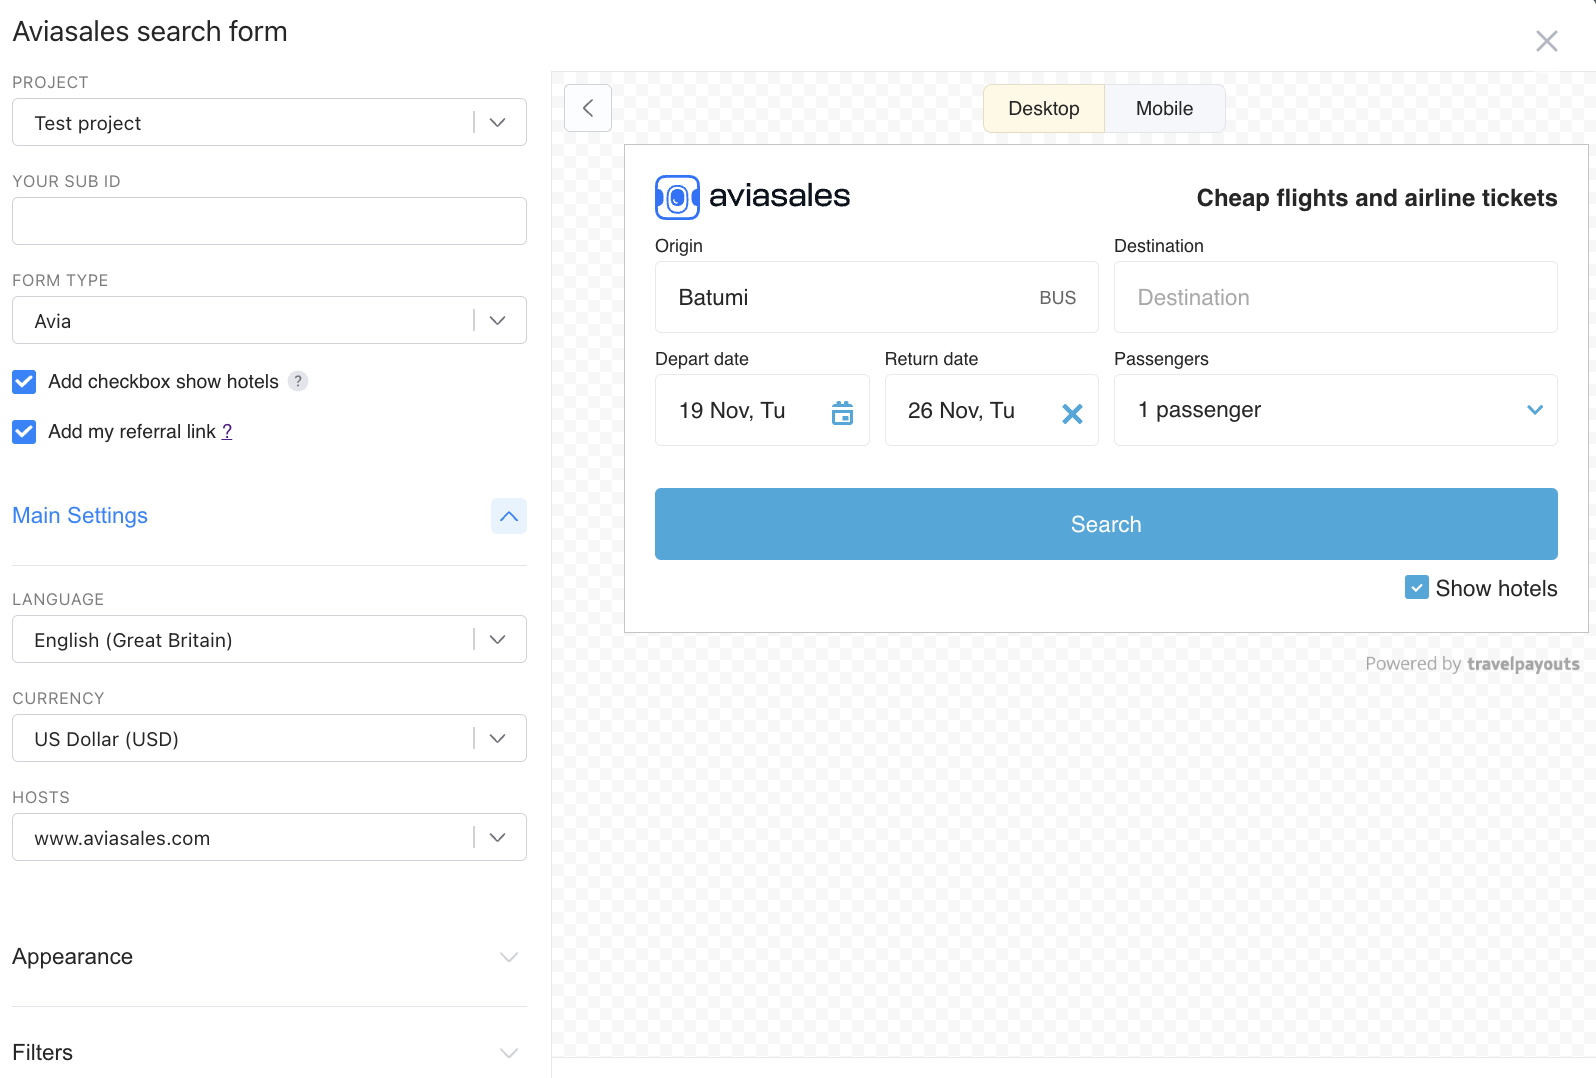Screen dimensions: 1596x1078
Task: Click the Origin field containing Batumi
Action: pyautogui.click(x=876, y=297)
